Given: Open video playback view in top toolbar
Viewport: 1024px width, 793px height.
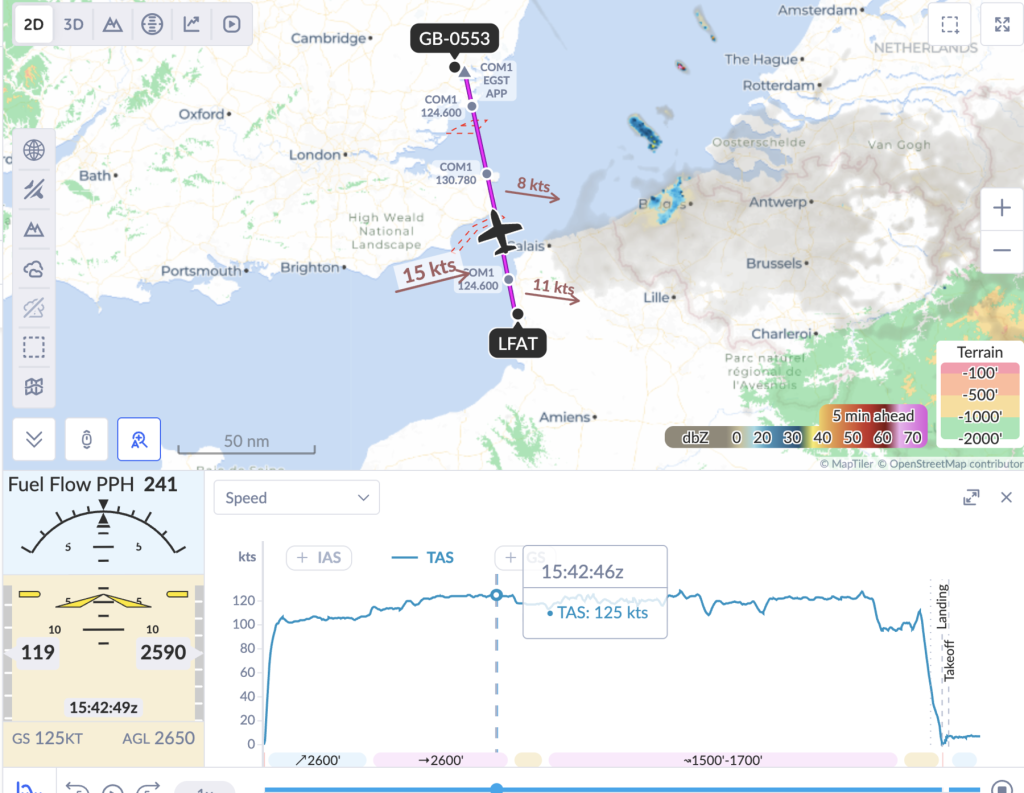Looking at the screenshot, I should [x=231, y=25].
